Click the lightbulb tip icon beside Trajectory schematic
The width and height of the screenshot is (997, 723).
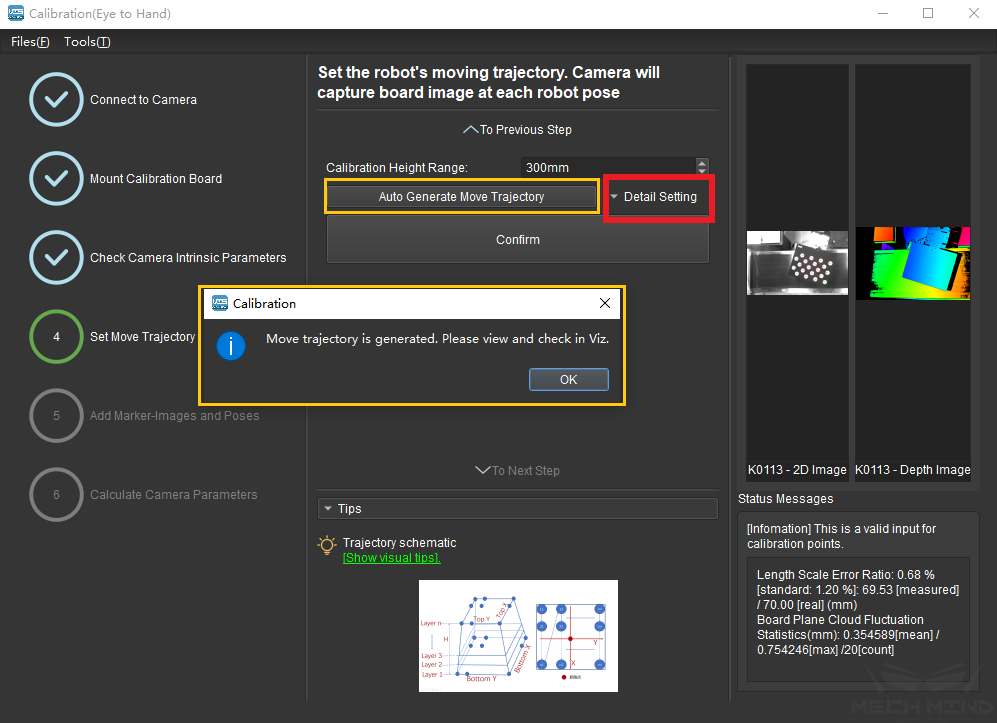327,545
